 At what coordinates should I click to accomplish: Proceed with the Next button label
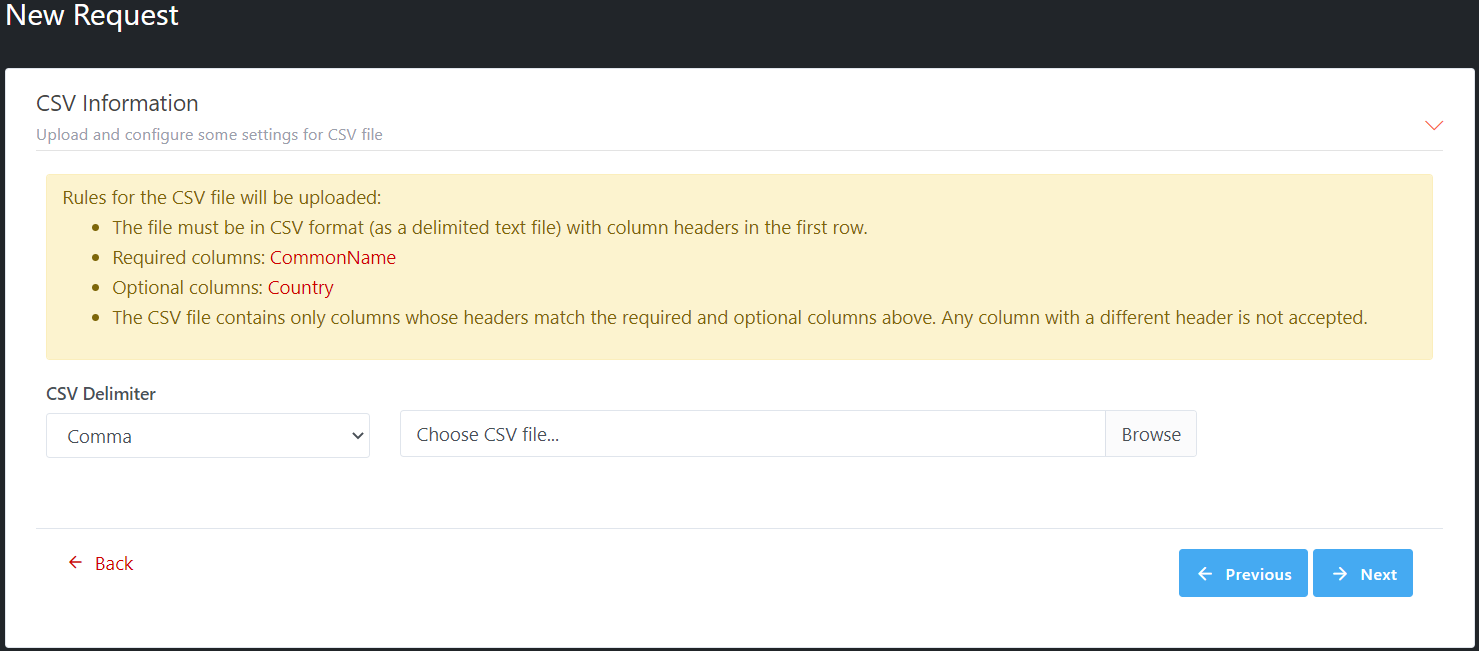pyautogui.click(x=1378, y=574)
